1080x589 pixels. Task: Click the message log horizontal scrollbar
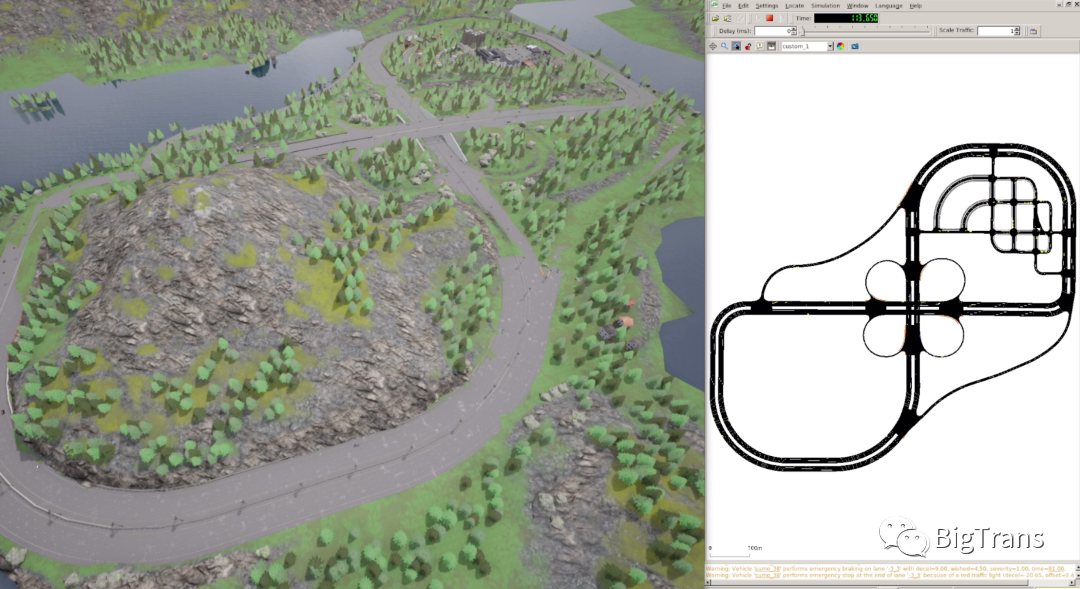[x=868, y=583]
